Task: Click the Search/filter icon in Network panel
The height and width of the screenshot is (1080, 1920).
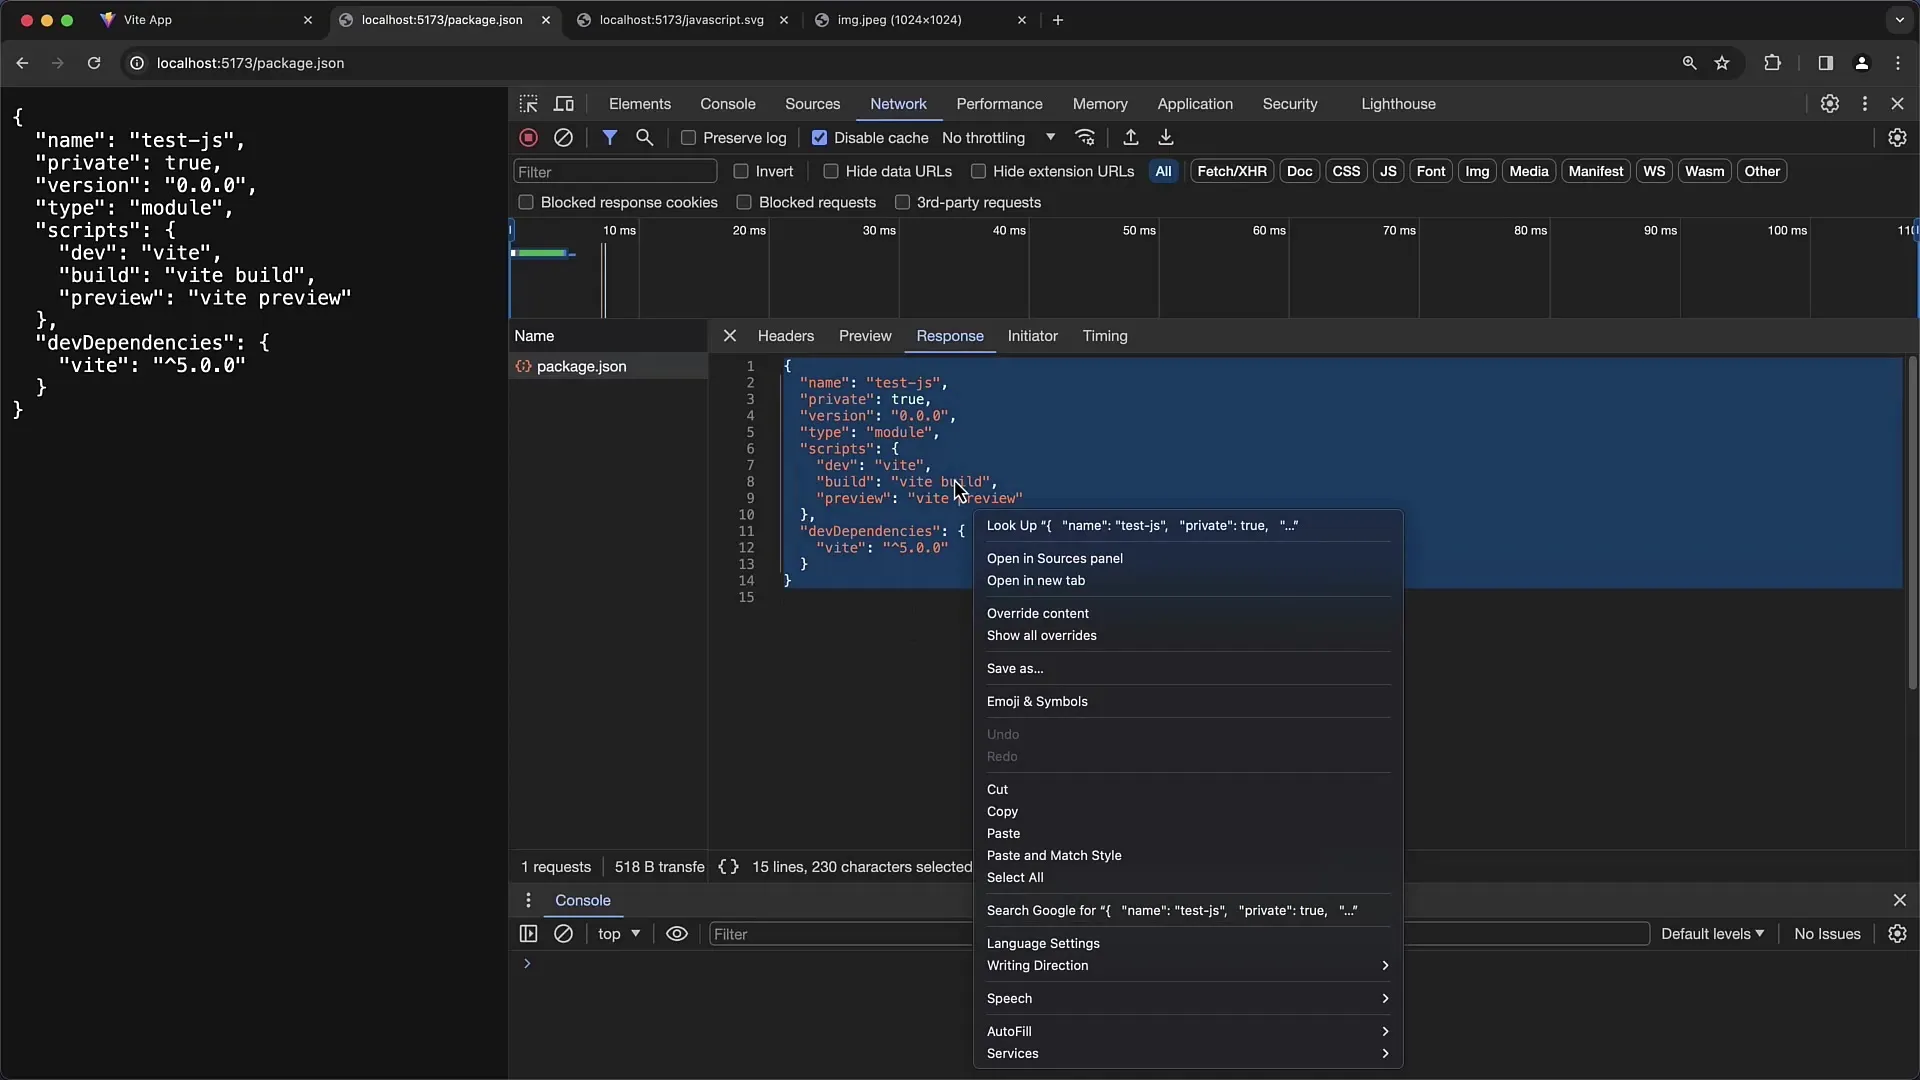Action: click(x=645, y=137)
